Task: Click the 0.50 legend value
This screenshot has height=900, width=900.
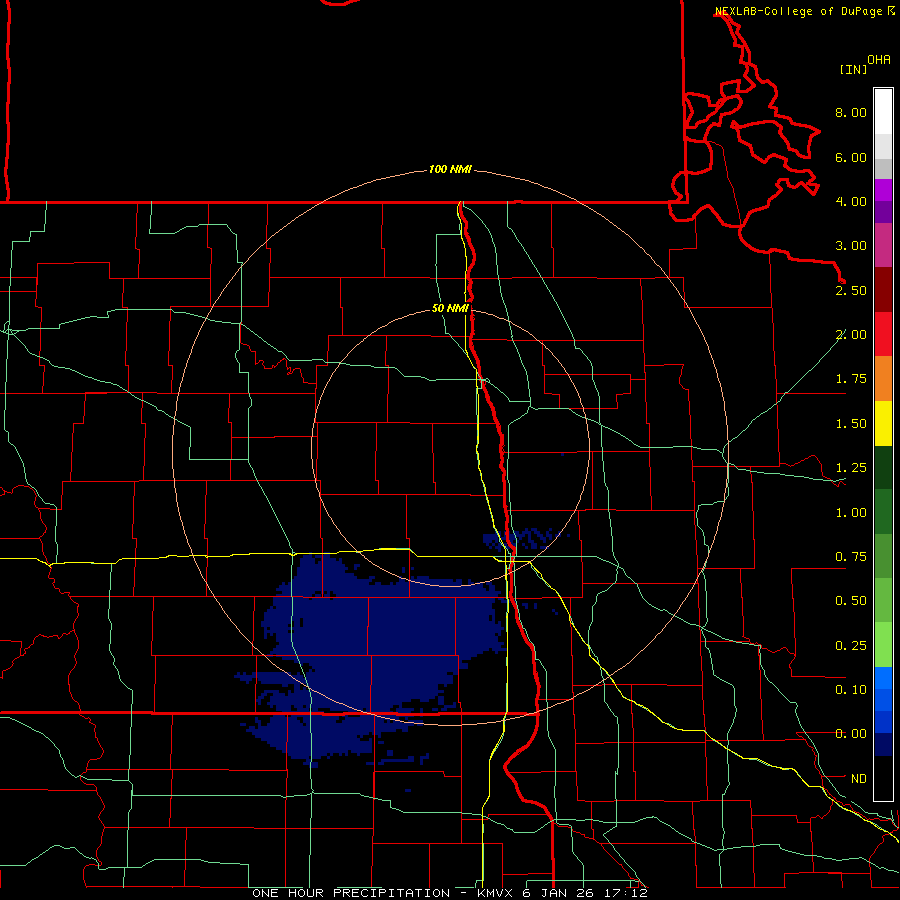Action: click(851, 601)
